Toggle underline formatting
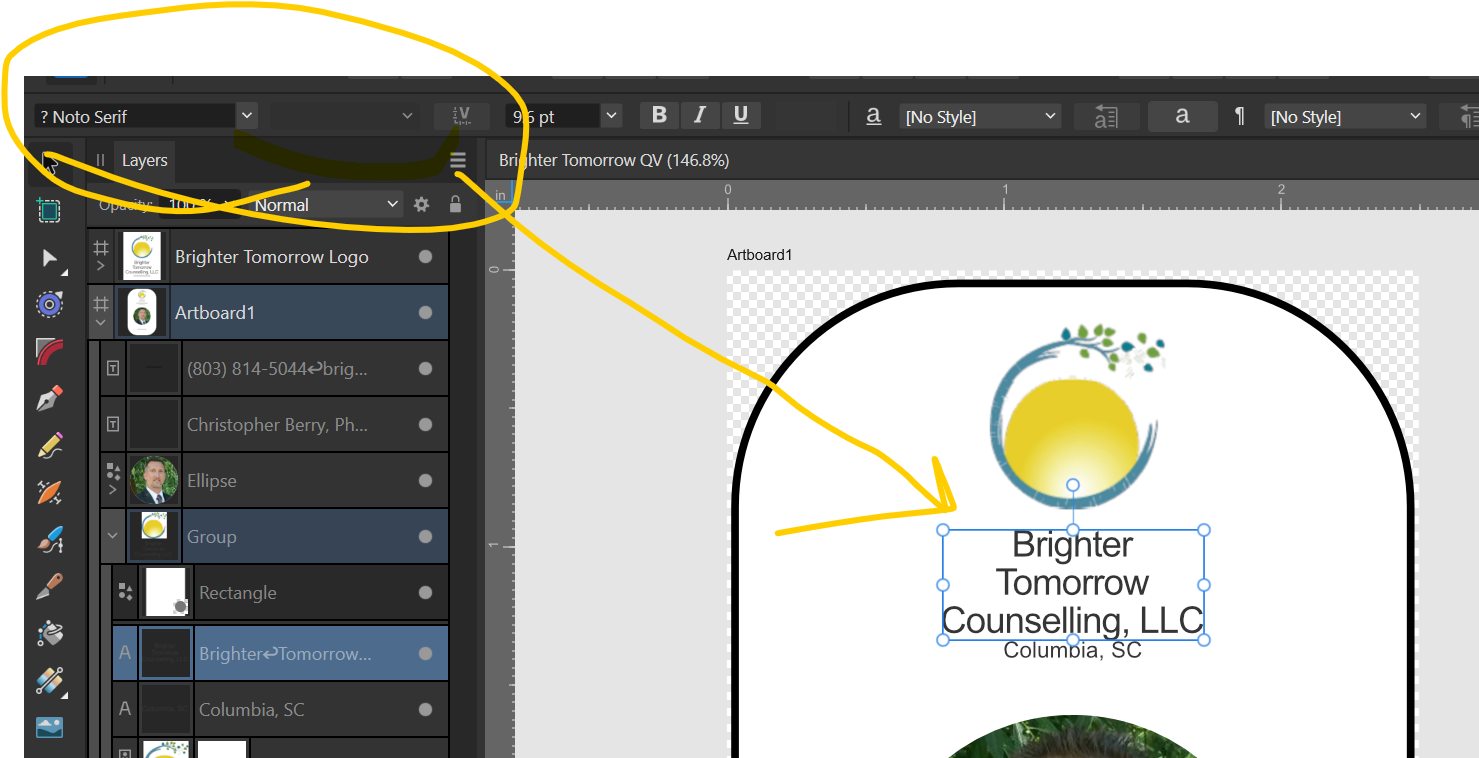 741,115
